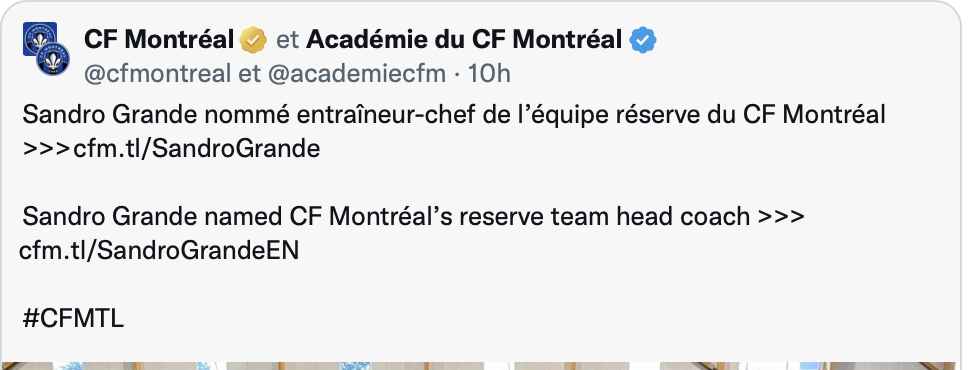Open the 10h tweet timestamp
Image resolution: width=968 pixels, height=370 pixels.
click(x=489, y=74)
